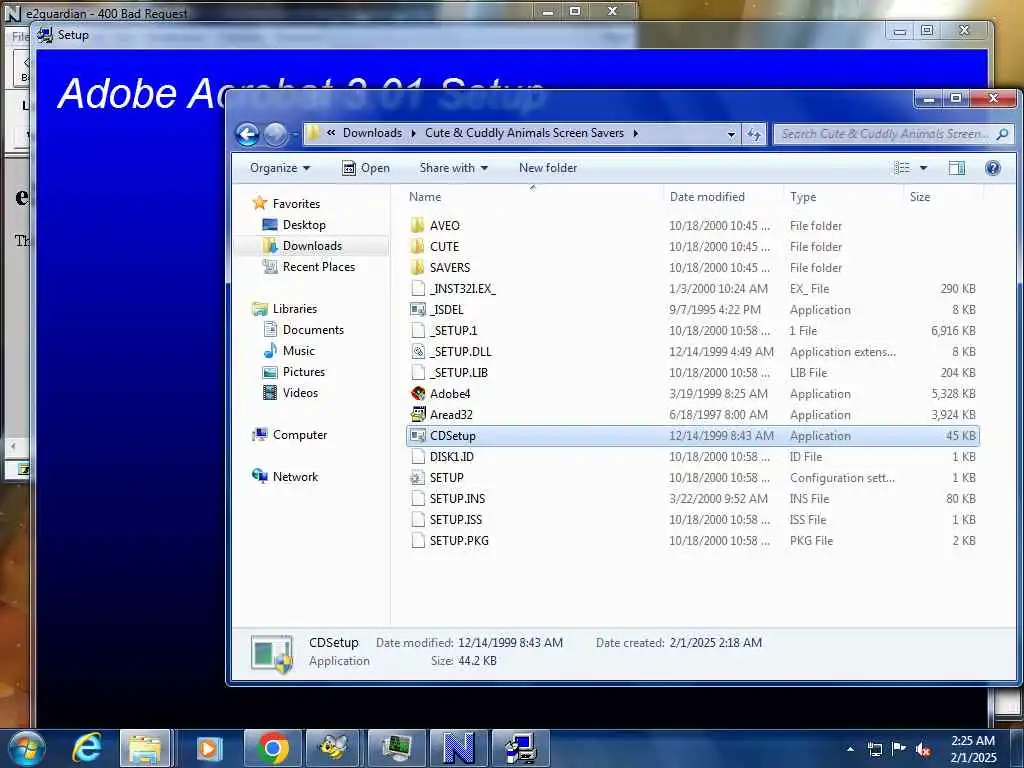Toggle the preview pane icon
This screenshot has height=768, width=1024.
click(957, 168)
